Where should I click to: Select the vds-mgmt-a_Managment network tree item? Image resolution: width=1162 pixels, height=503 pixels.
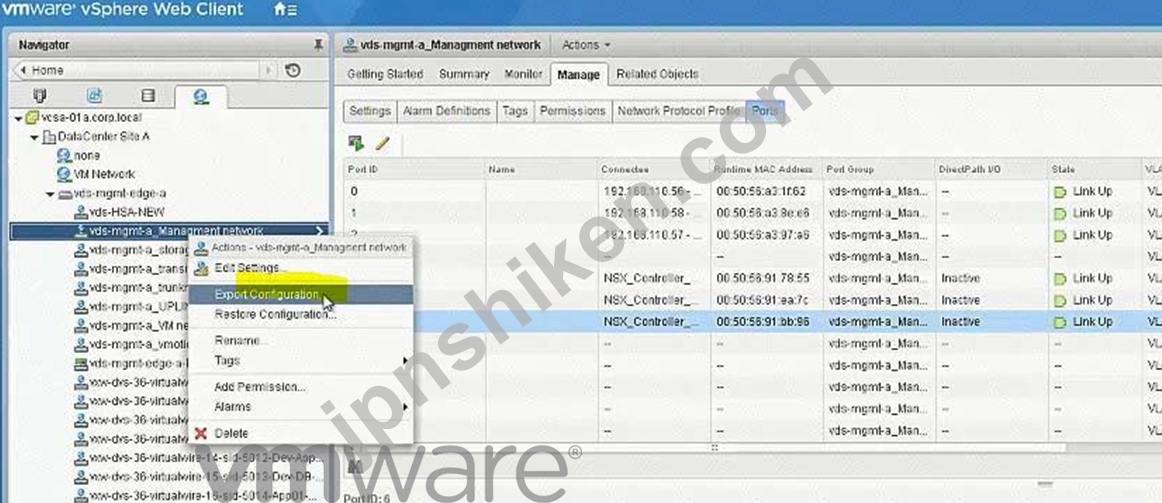(168, 231)
